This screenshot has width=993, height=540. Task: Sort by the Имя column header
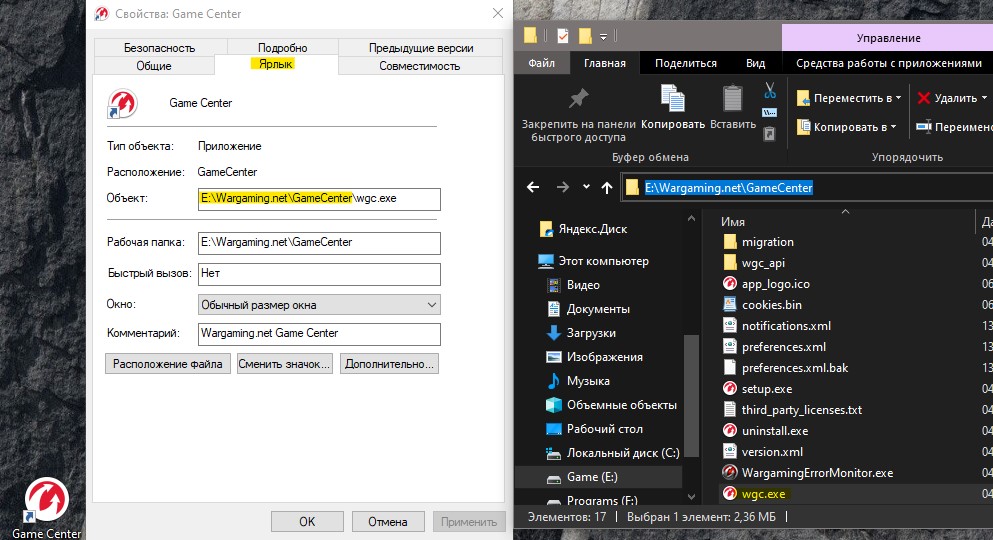(733, 222)
